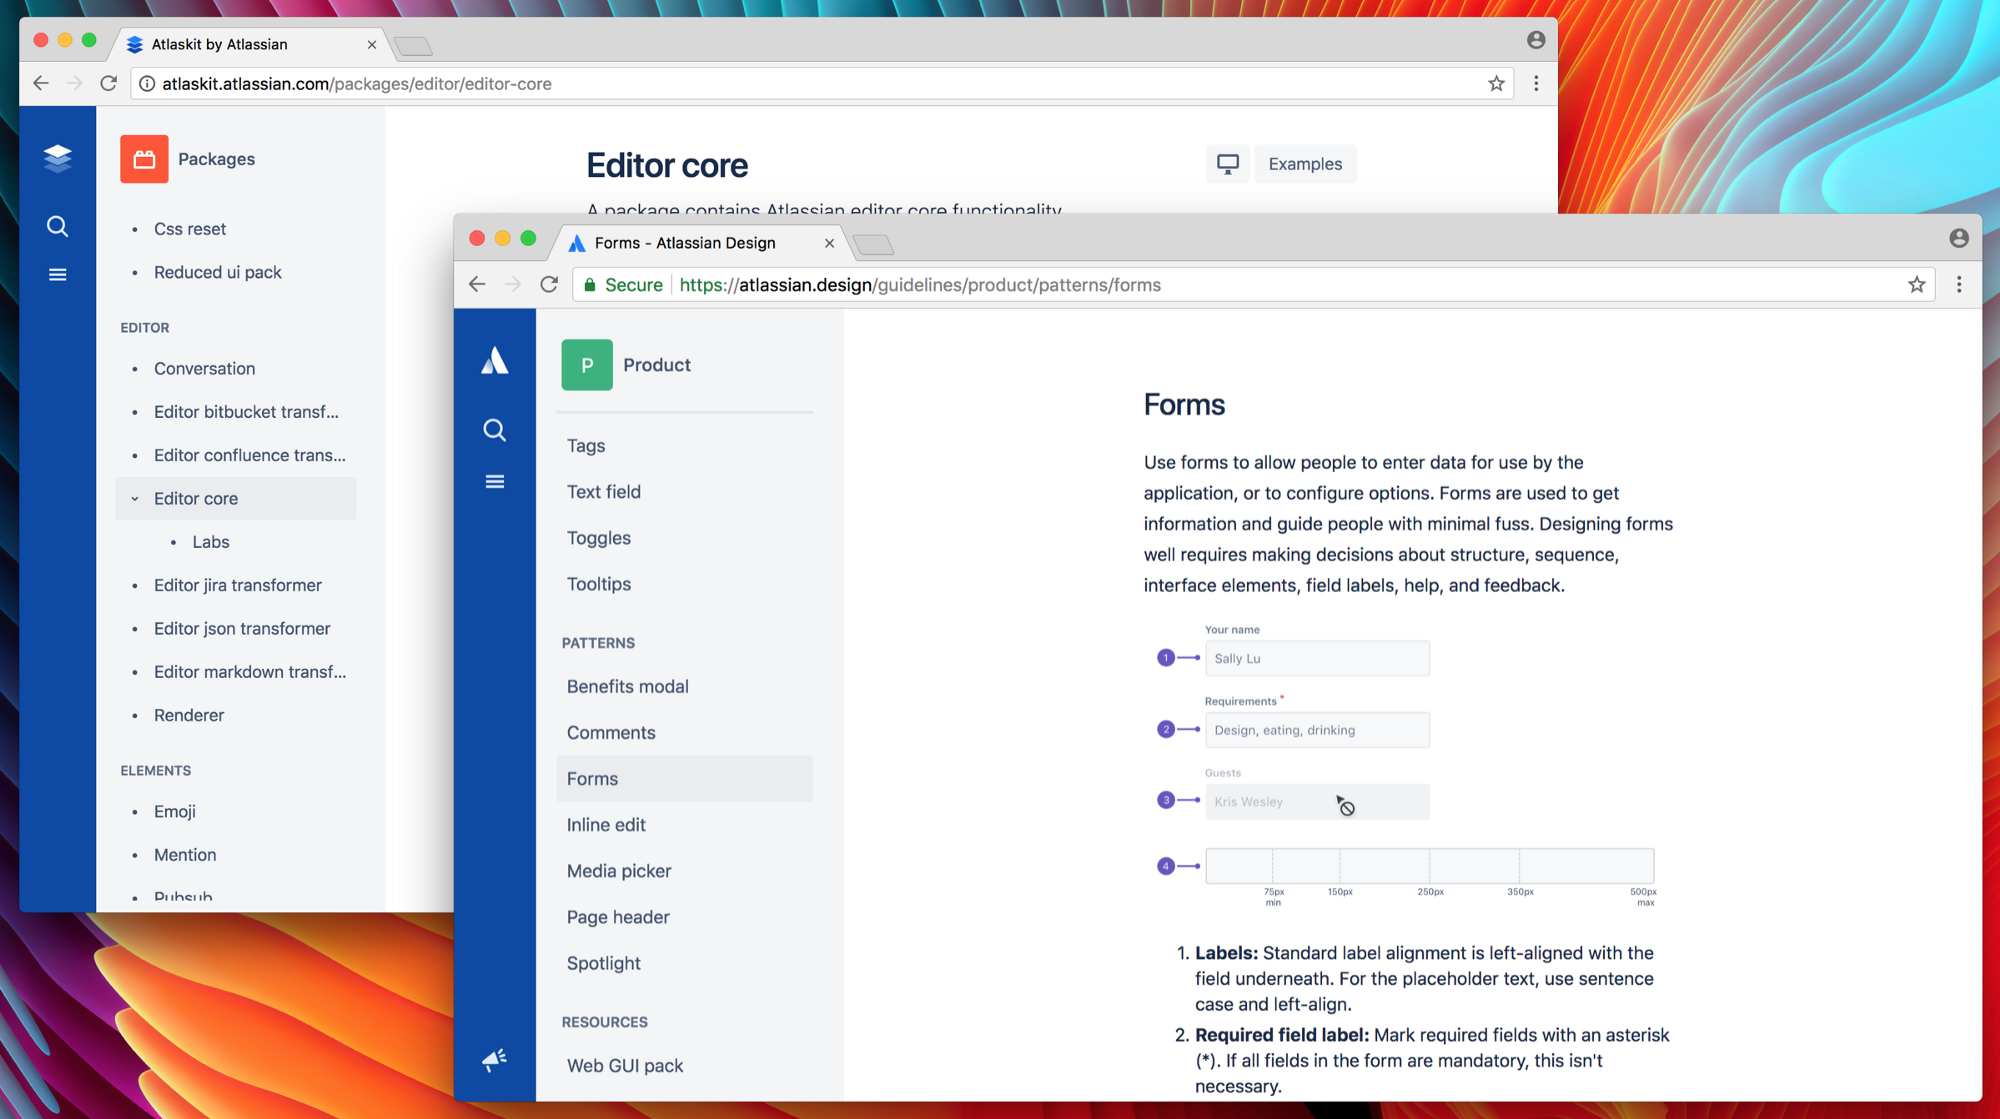
Task: Open Tags in the Product sidebar
Action: [586, 446]
